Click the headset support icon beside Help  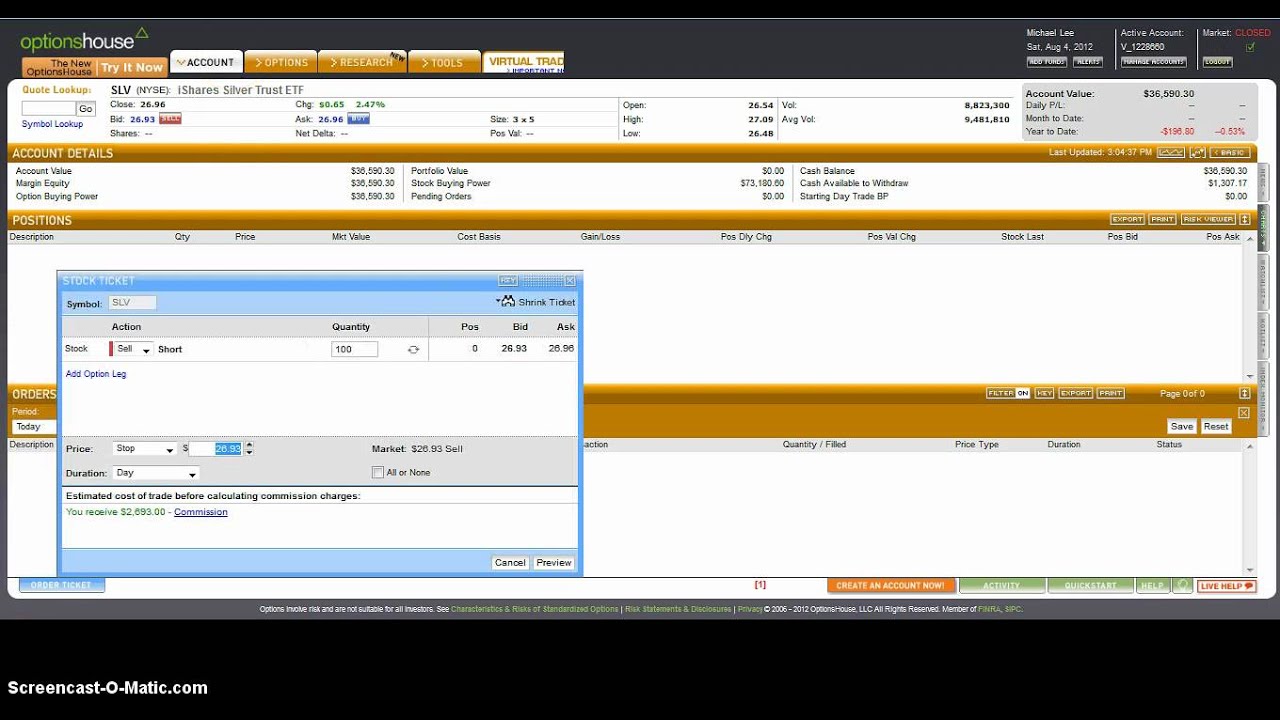click(x=1182, y=586)
